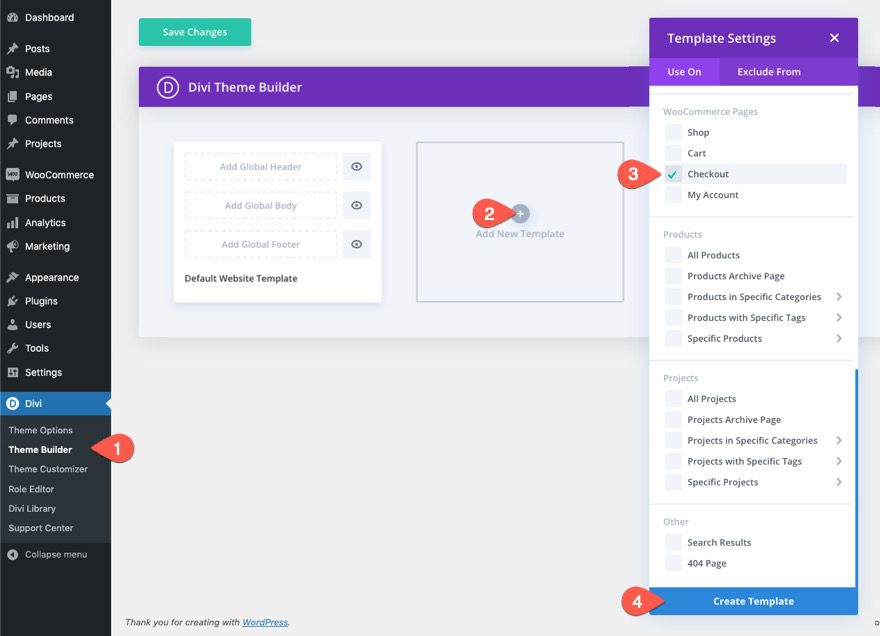Image resolution: width=880 pixels, height=636 pixels.
Task: Click the Create Template button
Action: pos(753,601)
